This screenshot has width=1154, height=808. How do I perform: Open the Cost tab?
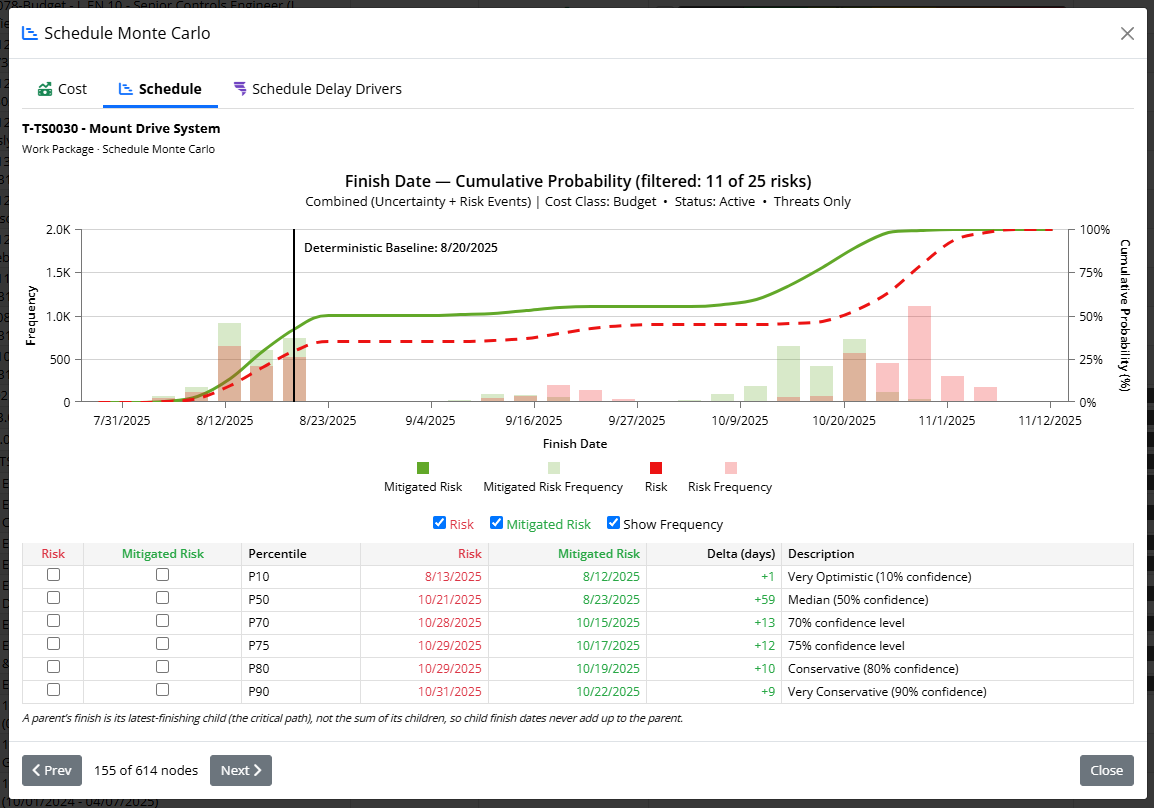[63, 89]
